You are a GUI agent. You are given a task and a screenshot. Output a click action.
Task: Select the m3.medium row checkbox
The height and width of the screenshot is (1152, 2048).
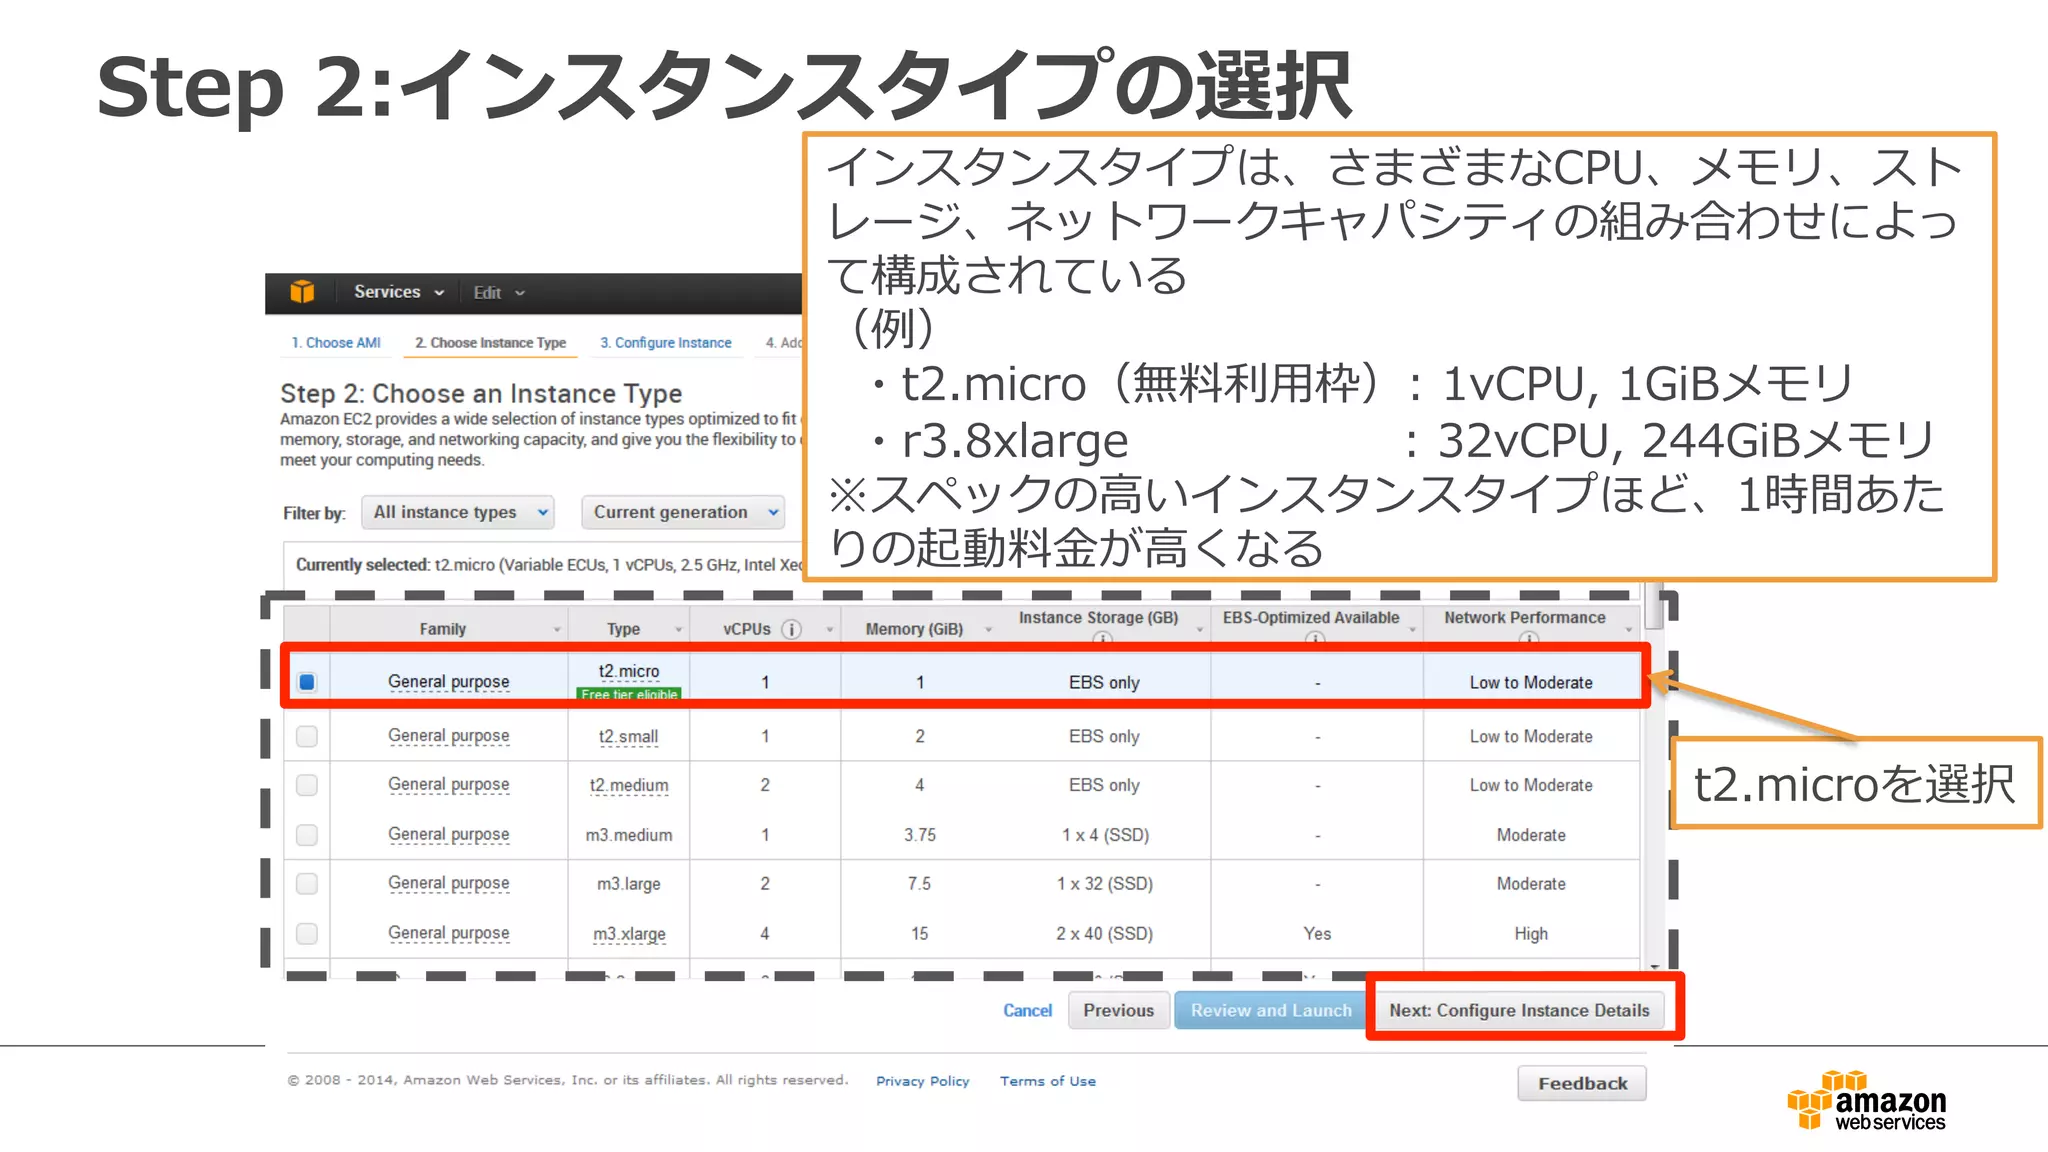[307, 834]
